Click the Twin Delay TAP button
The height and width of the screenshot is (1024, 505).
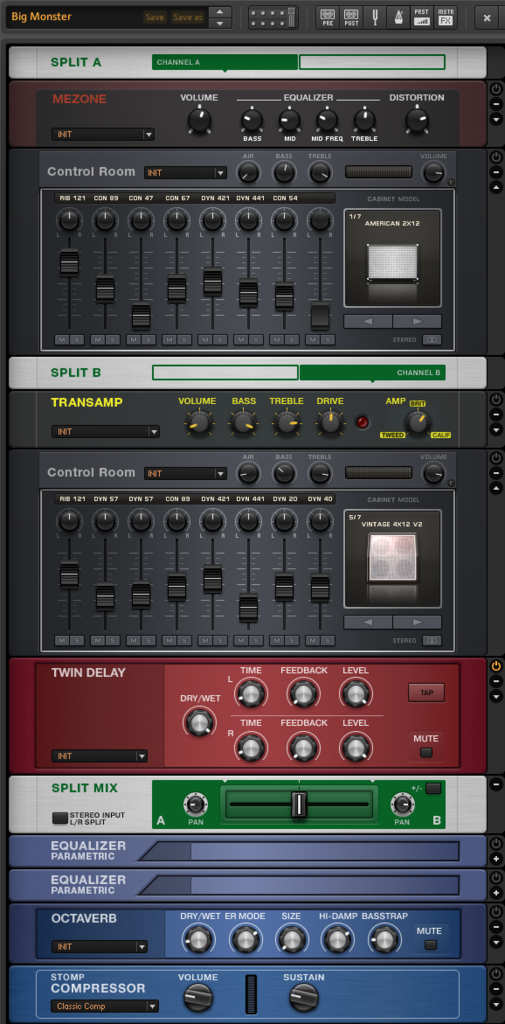(x=427, y=692)
